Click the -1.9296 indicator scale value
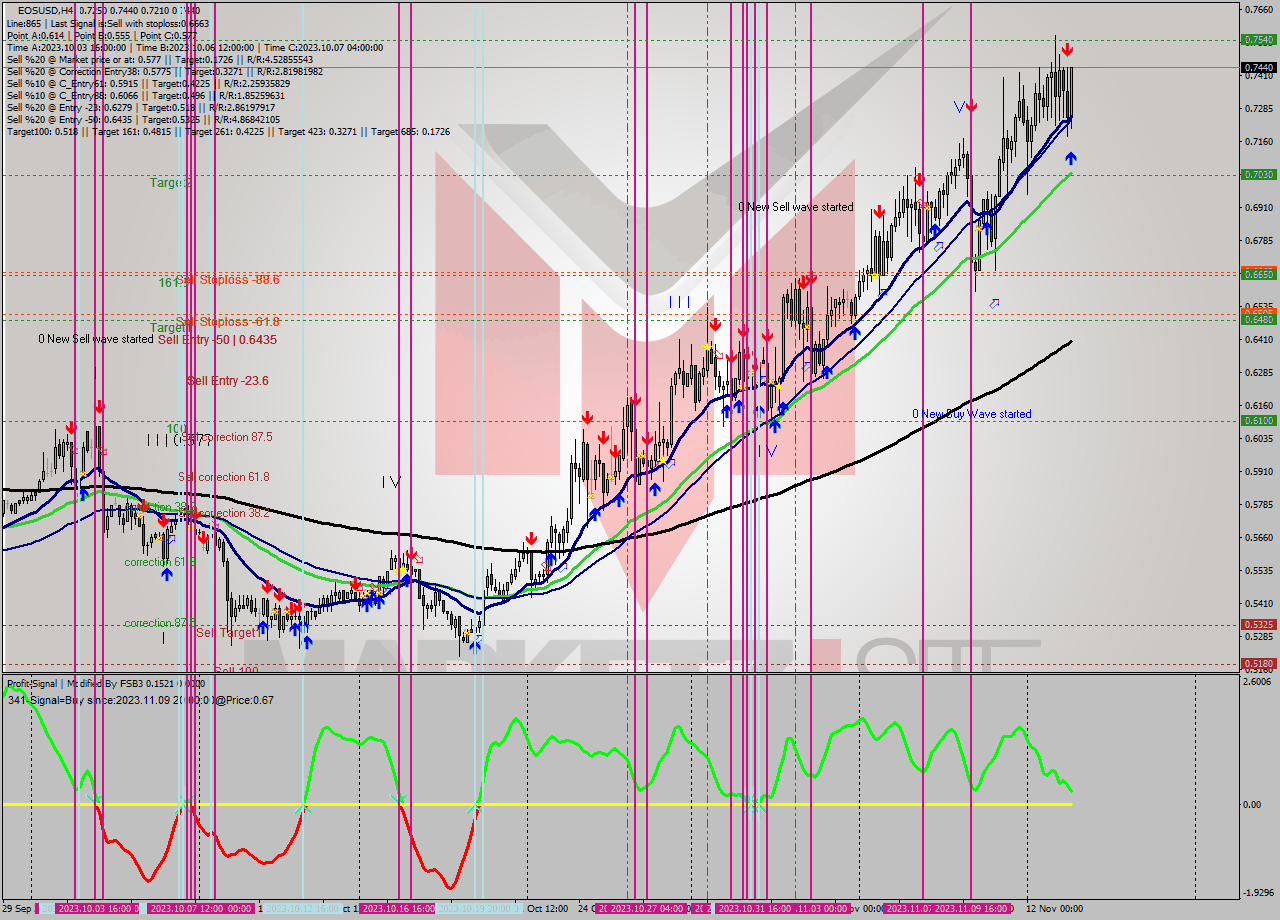 [x=1258, y=892]
